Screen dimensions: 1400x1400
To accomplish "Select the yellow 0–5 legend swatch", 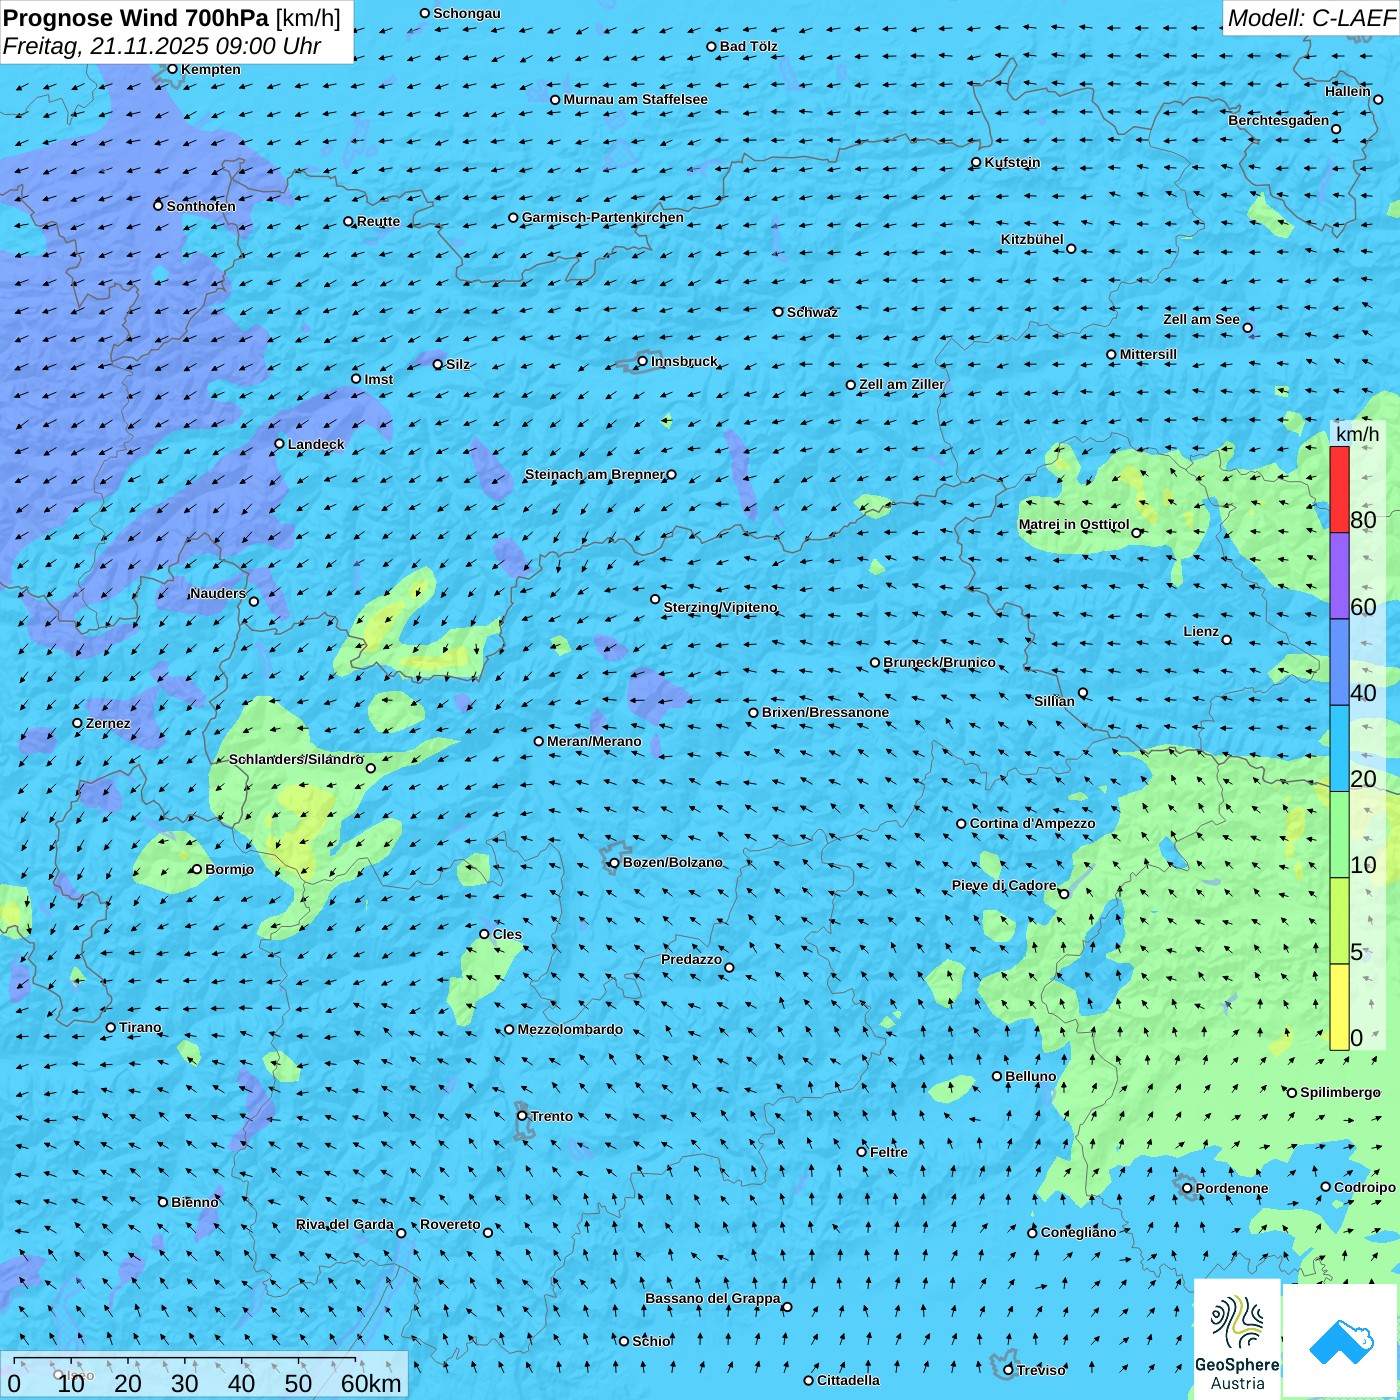I will coord(1339,1007).
